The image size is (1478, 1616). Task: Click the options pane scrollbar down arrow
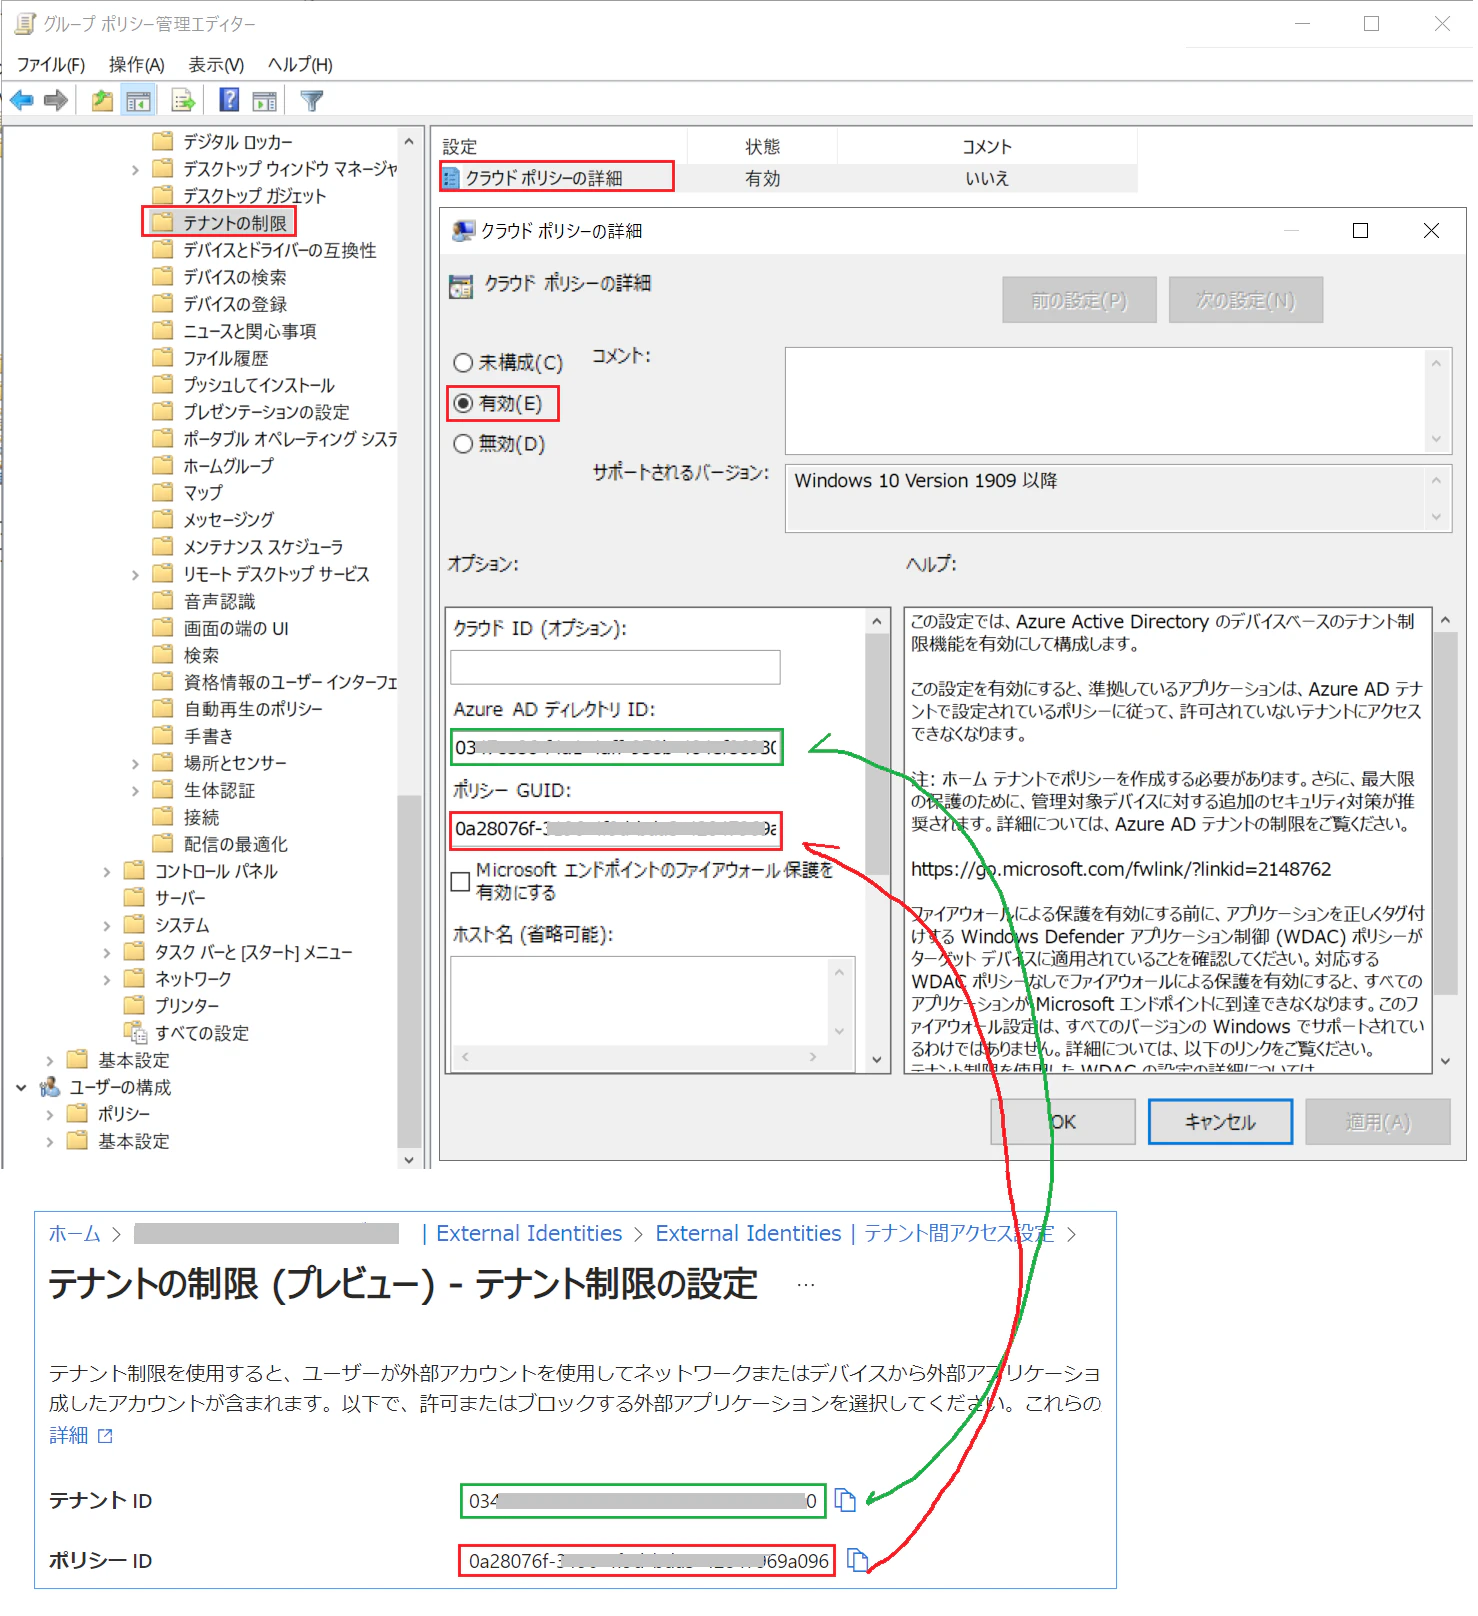tap(877, 1060)
